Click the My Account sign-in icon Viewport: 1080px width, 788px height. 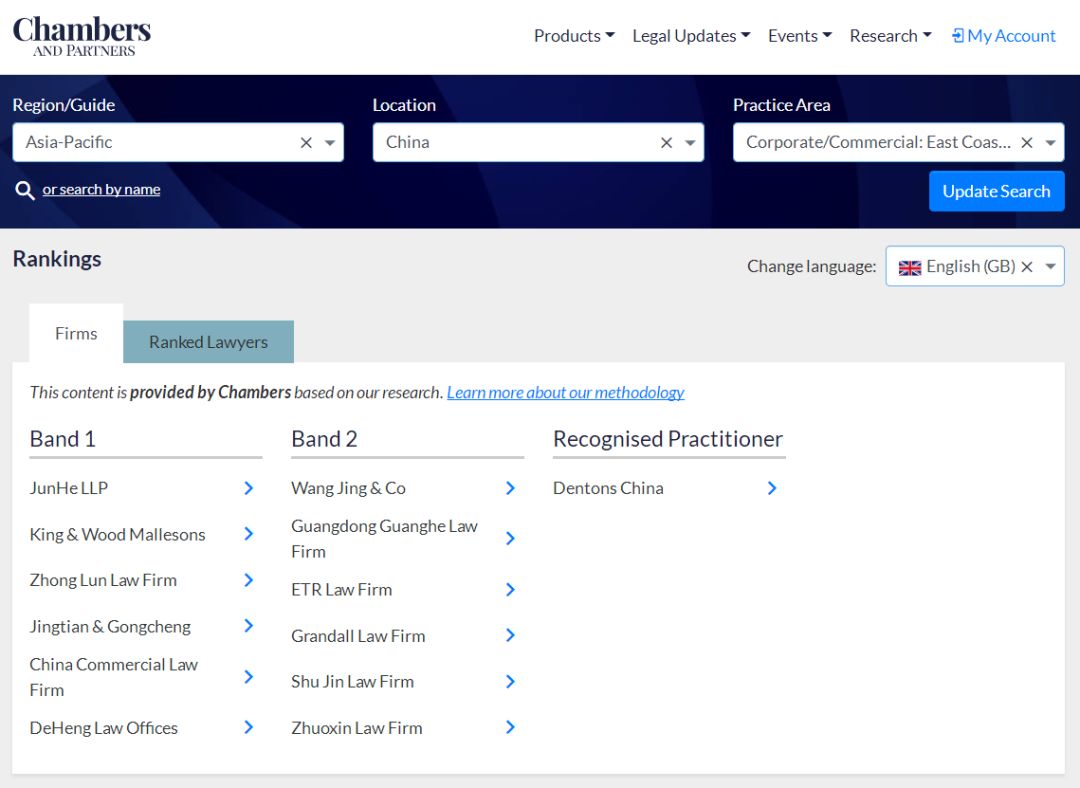tap(957, 36)
